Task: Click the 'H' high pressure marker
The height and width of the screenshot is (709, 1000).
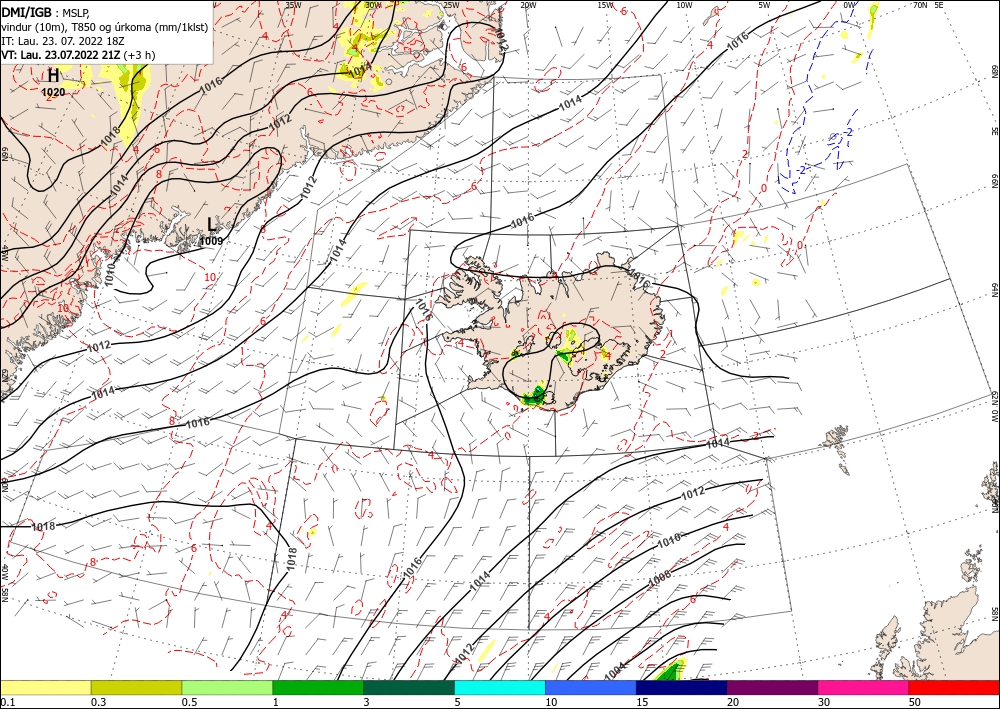Action: pyautogui.click(x=53, y=76)
